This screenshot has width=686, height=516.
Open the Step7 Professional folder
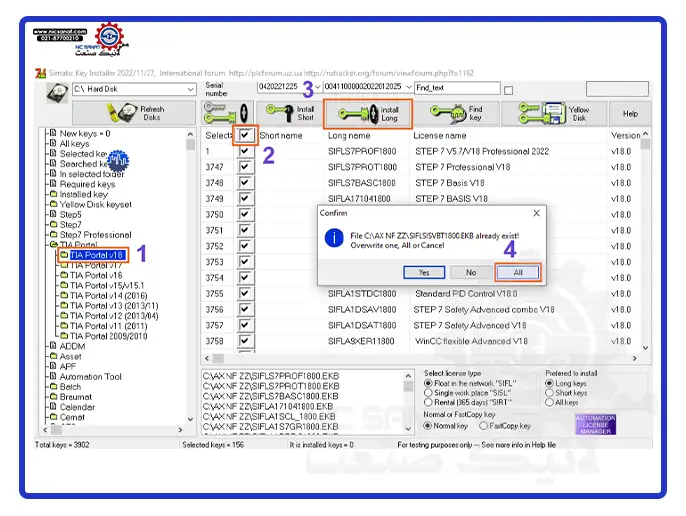tap(95, 235)
